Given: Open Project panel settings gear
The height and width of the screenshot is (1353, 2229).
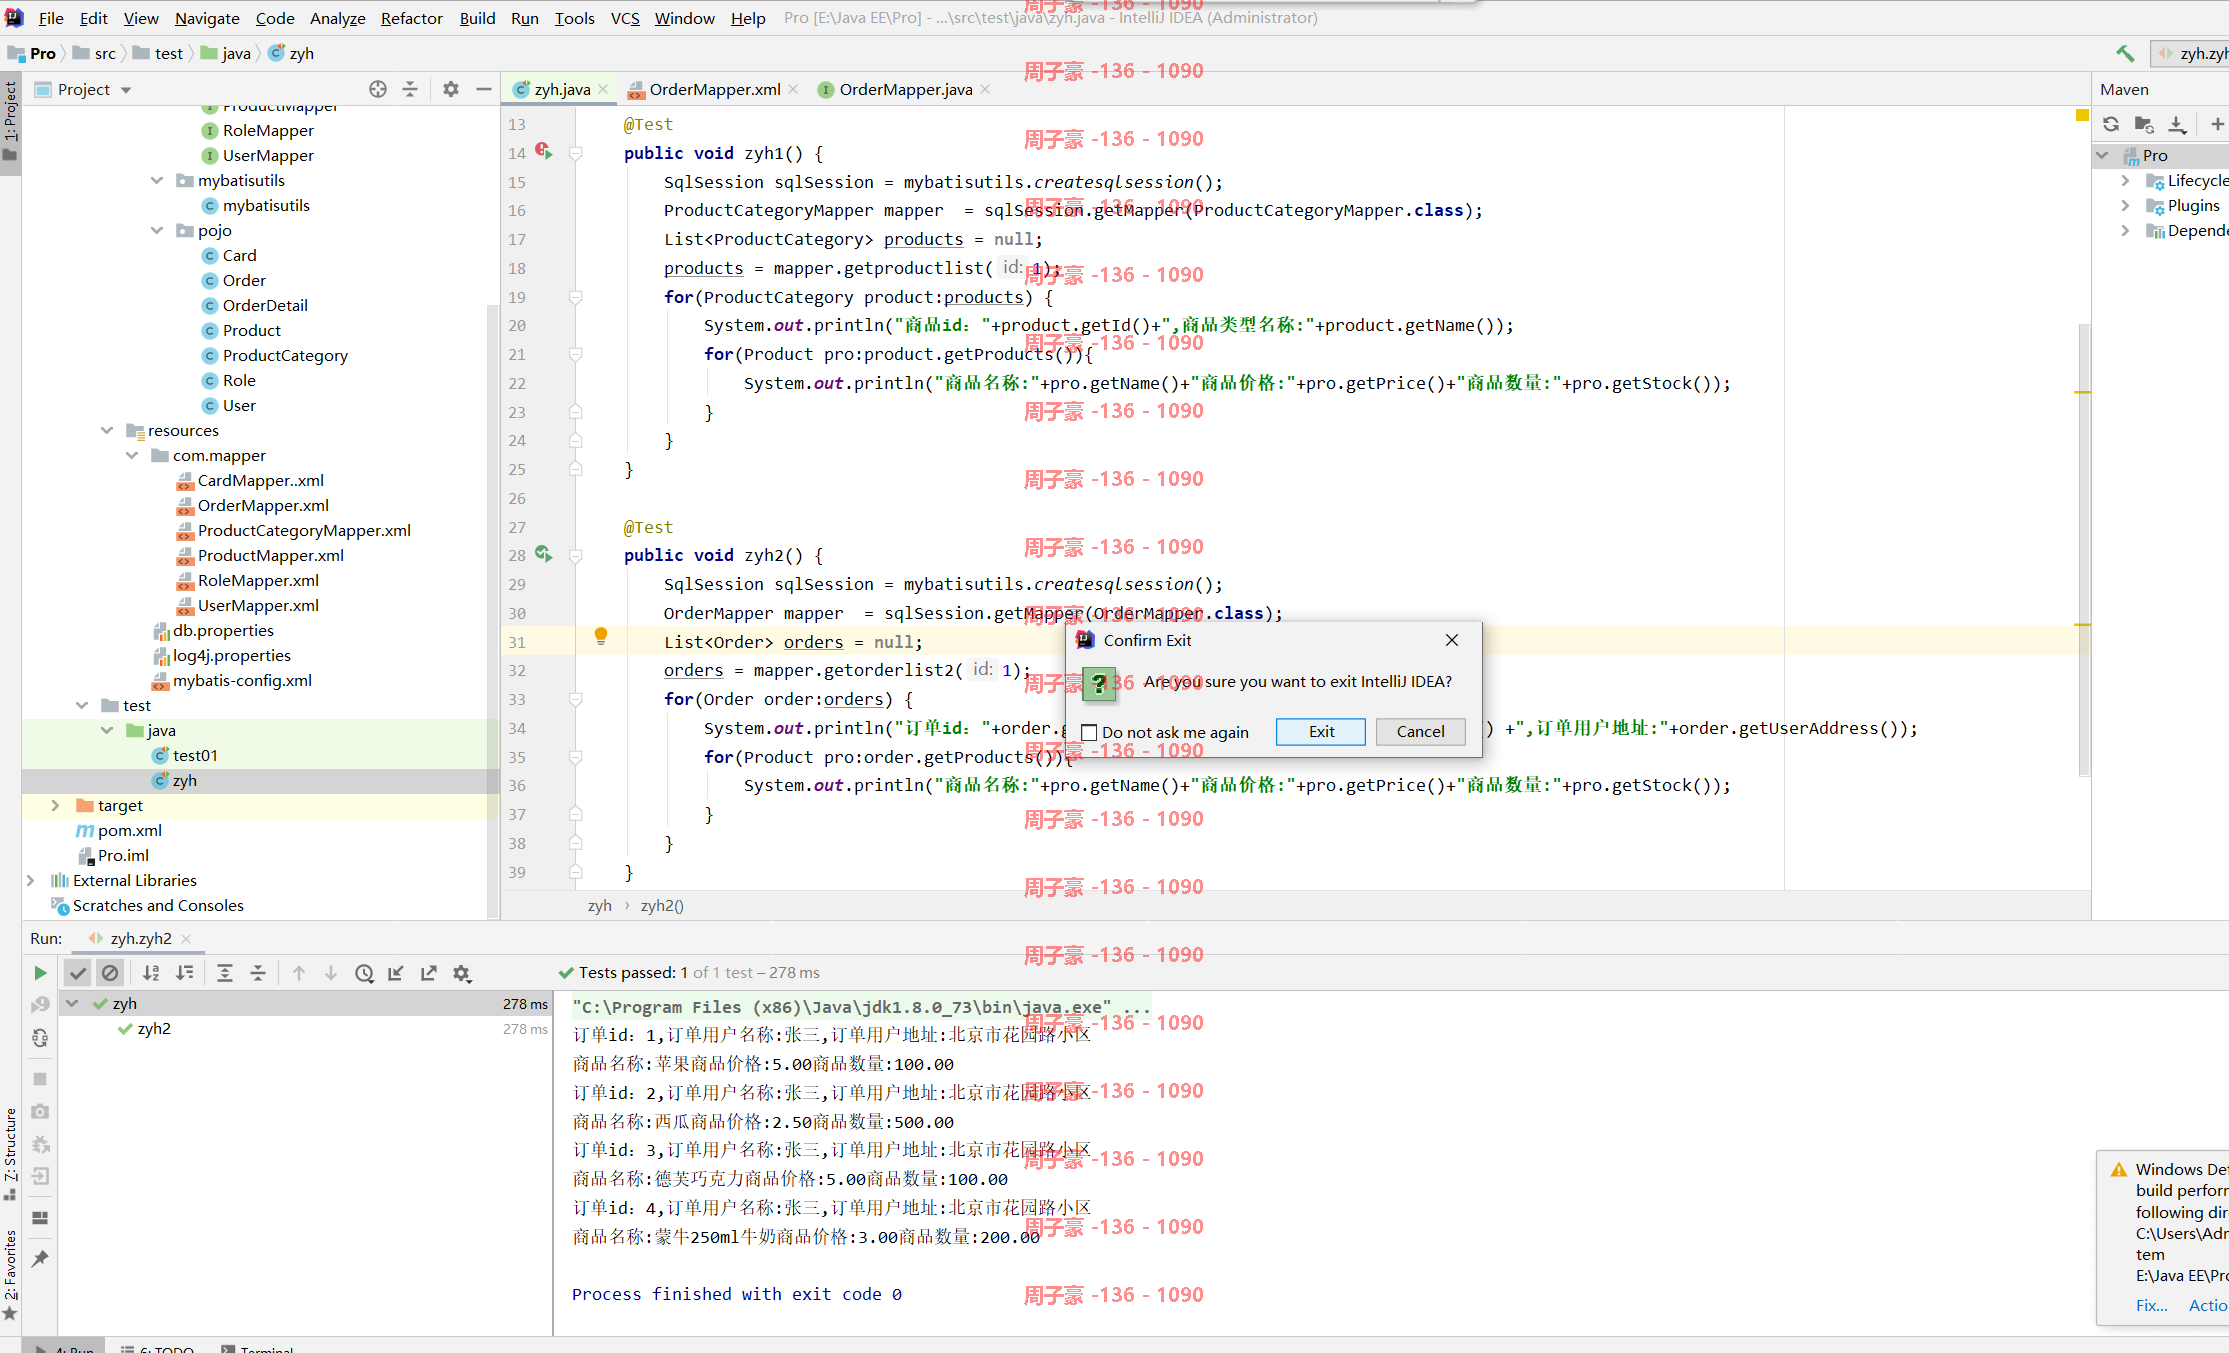Looking at the screenshot, I should click(451, 89).
